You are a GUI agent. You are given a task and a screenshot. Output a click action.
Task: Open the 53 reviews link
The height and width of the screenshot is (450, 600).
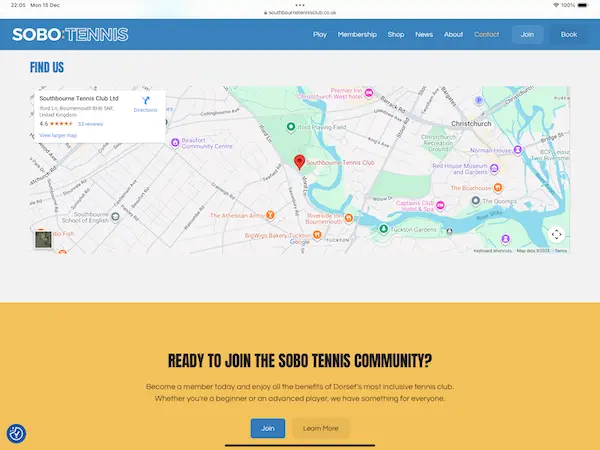[x=90, y=124]
